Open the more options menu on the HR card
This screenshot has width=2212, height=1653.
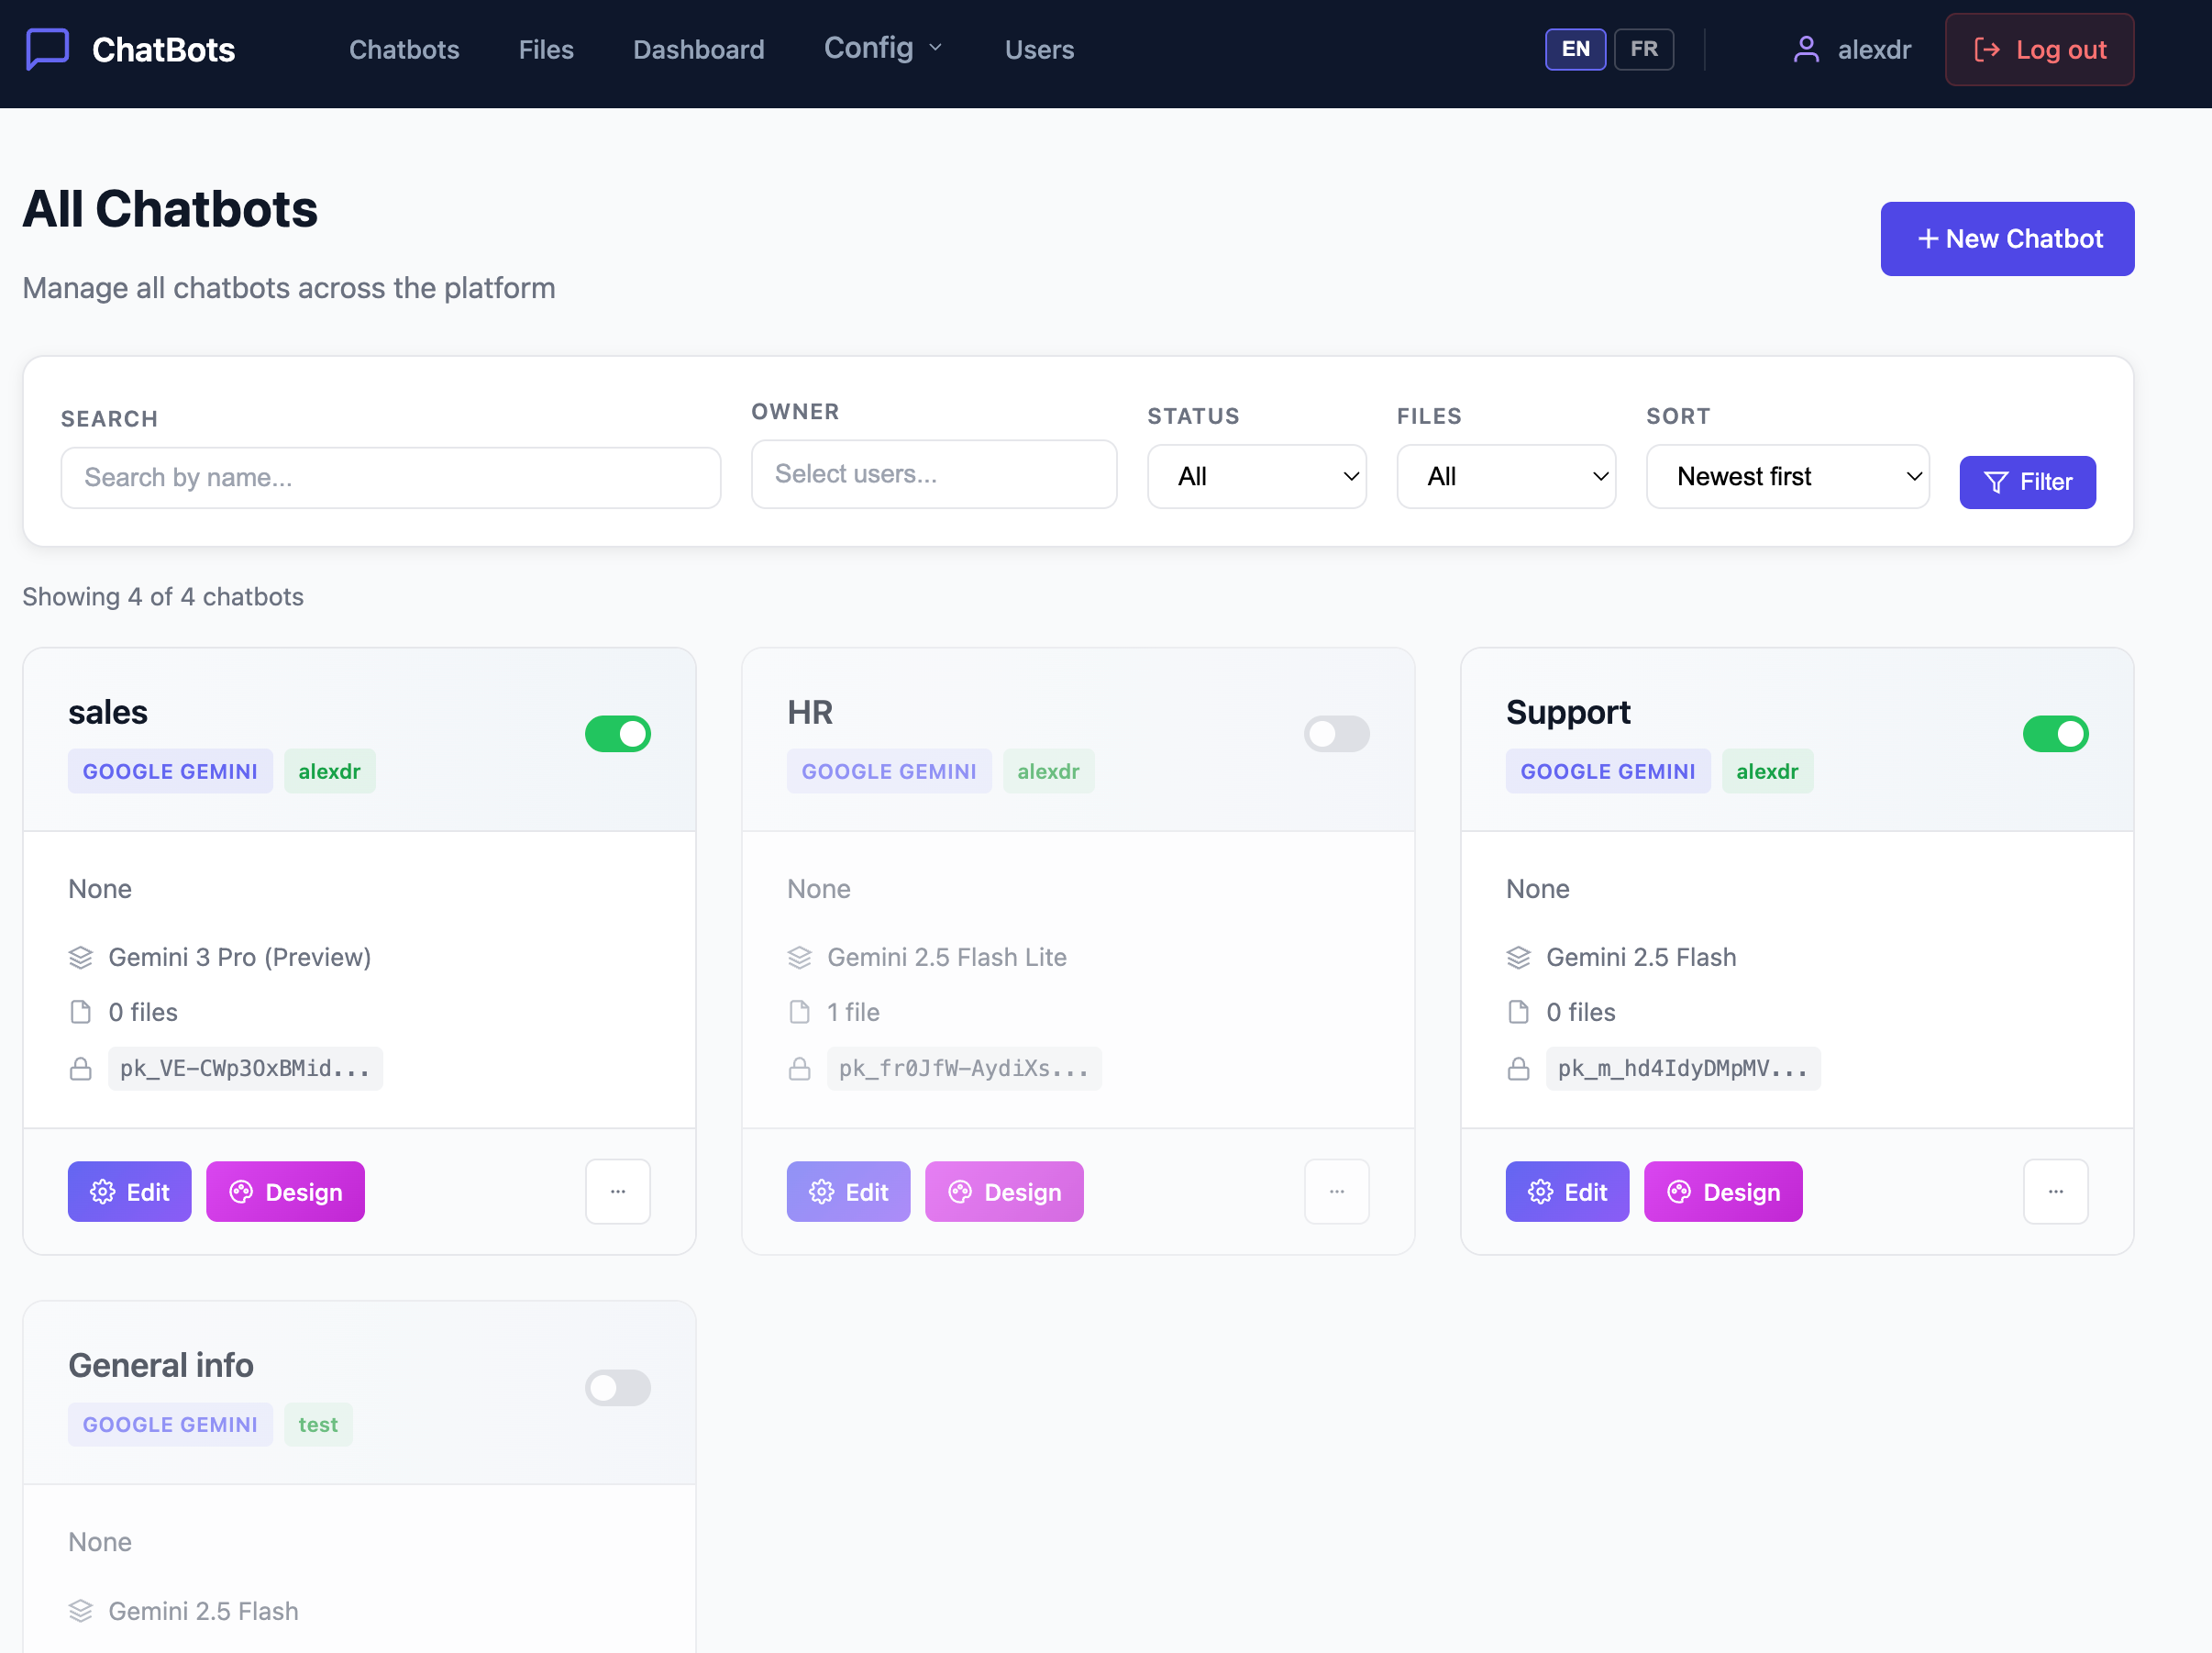[1337, 1191]
